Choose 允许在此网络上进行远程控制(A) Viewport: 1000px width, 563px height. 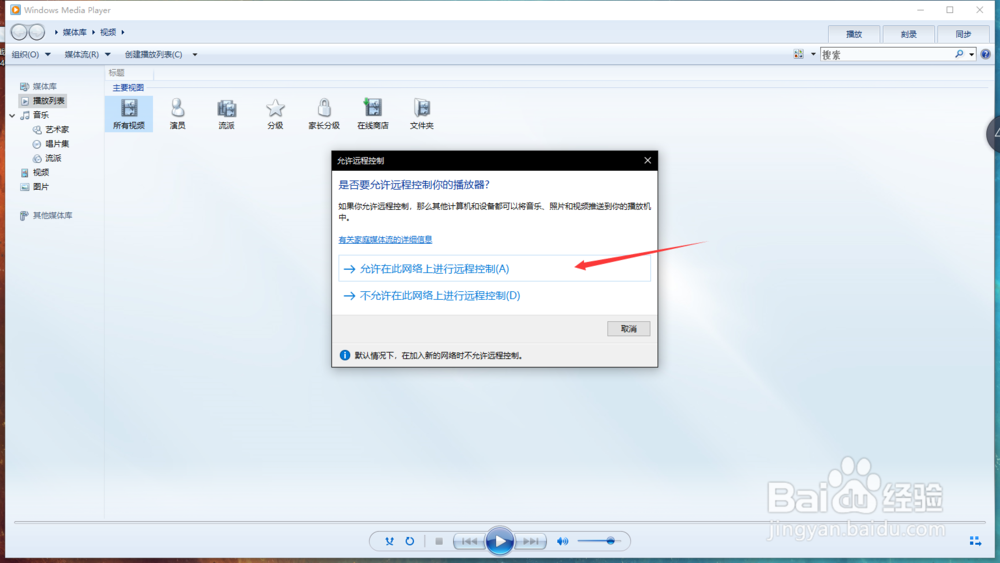pyautogui.click(x=494, y=268)
